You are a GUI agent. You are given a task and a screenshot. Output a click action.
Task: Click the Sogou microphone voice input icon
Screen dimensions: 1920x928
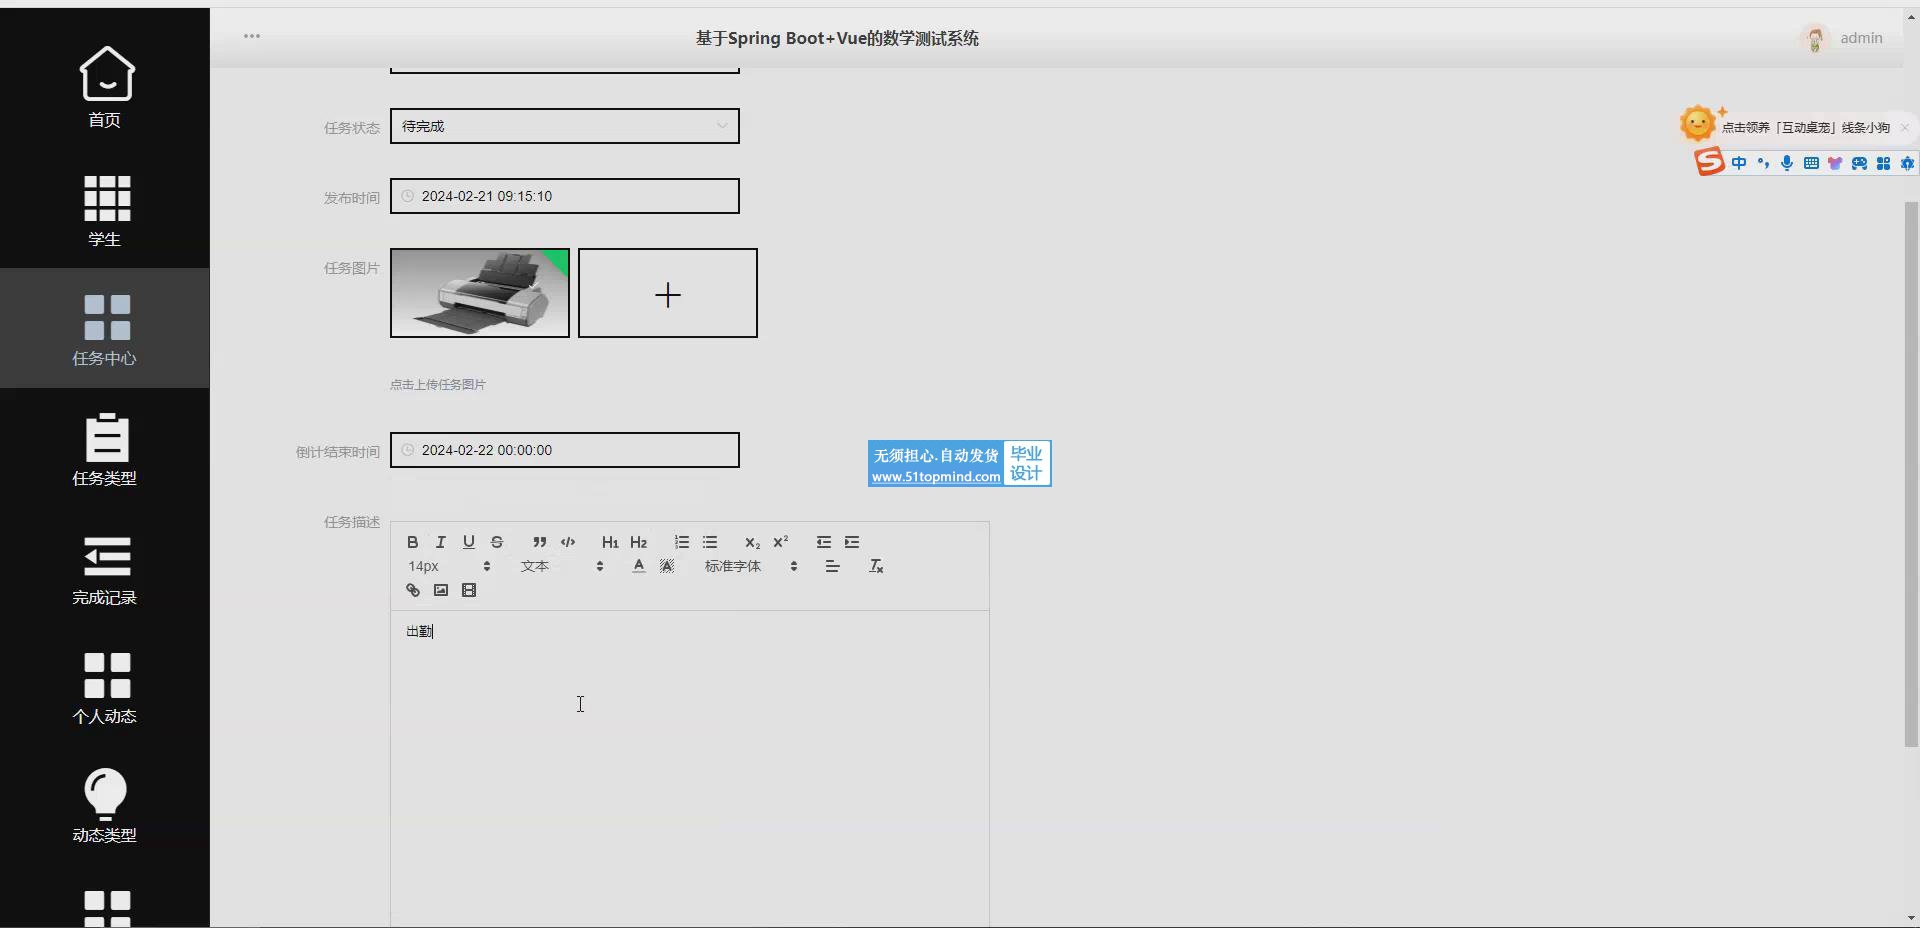(x=1787, y=163)
